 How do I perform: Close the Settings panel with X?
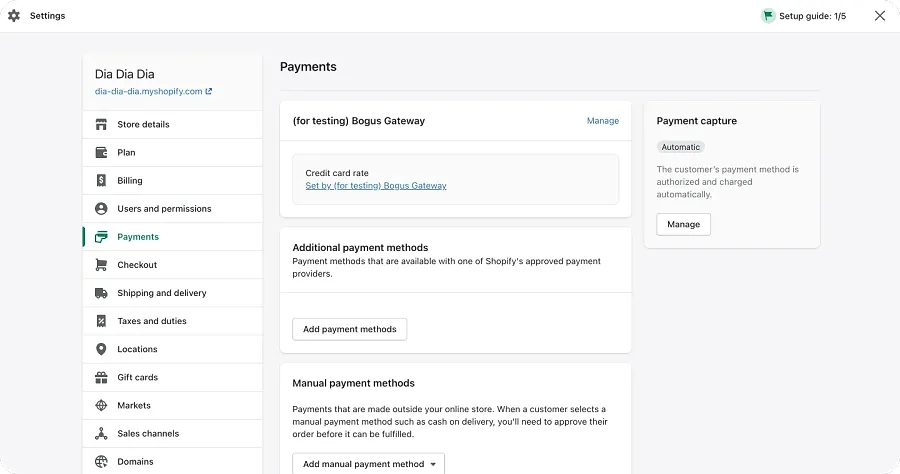(x=879, y=15)
